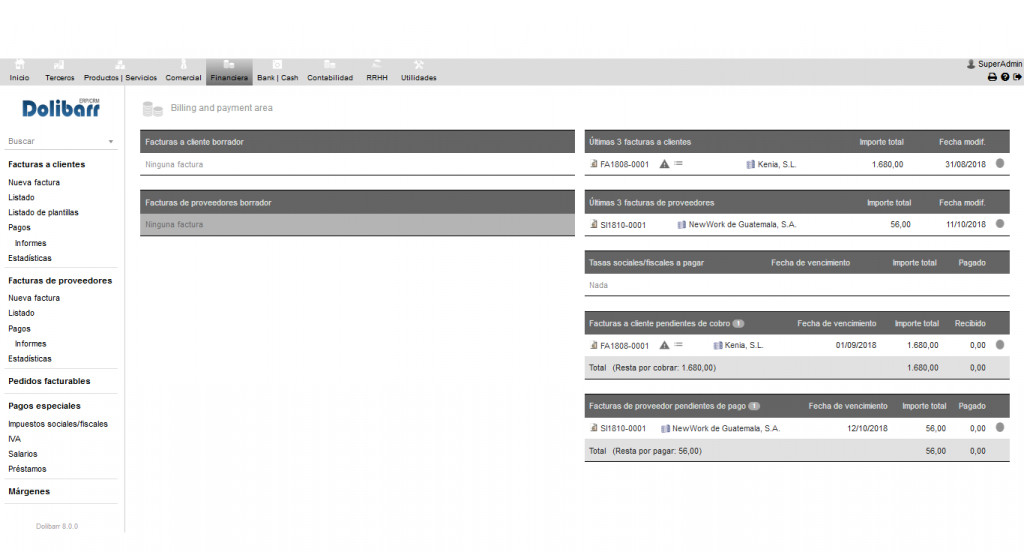Open Informes under Facturas a clientes
The width and height of the screenshot is (1024, 552).
point(31,243)
